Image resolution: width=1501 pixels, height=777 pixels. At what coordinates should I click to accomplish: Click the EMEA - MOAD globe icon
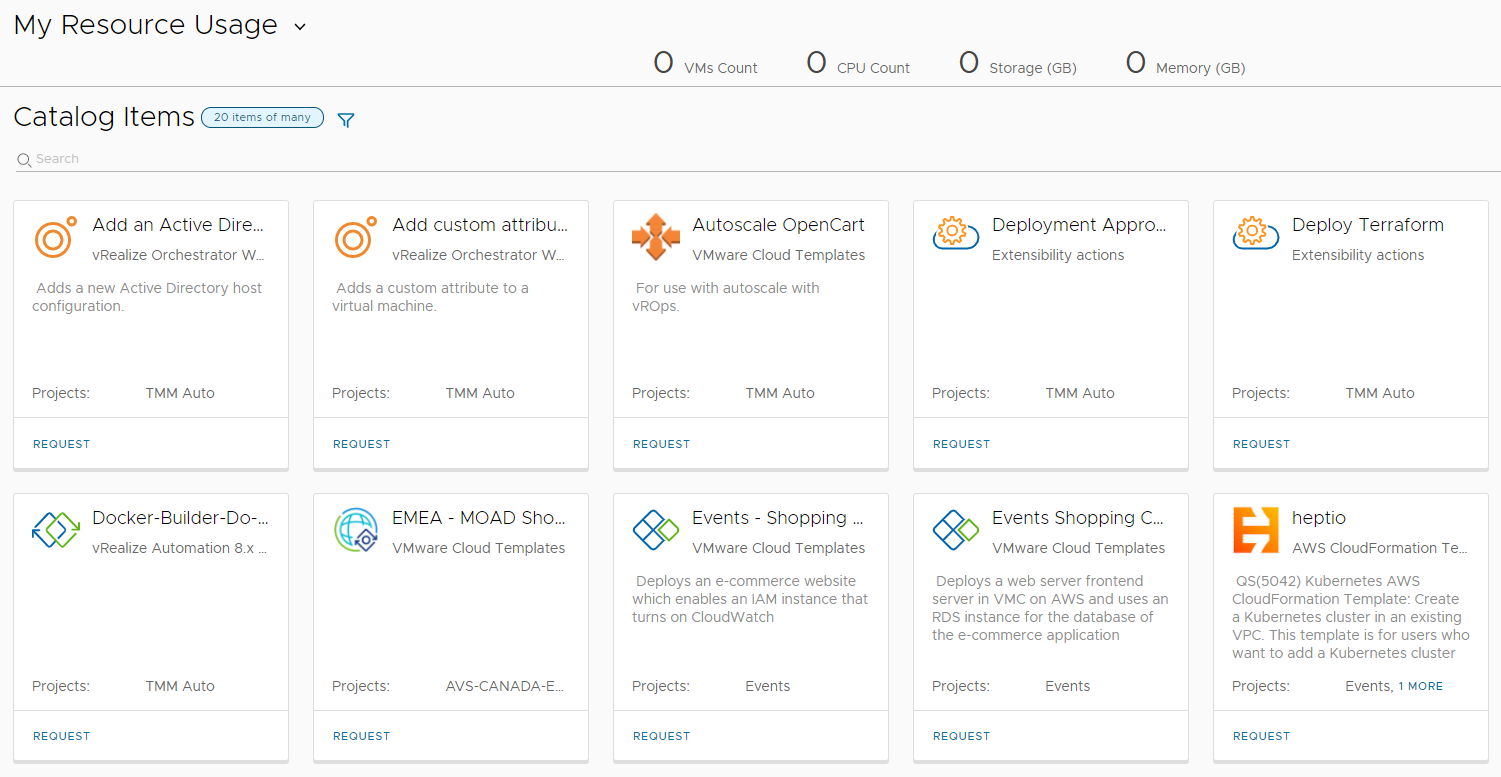(356, 530)
